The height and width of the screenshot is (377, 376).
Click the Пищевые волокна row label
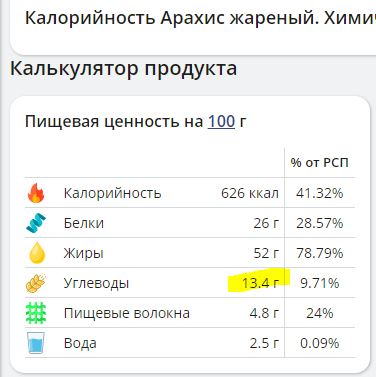(127, 313)
